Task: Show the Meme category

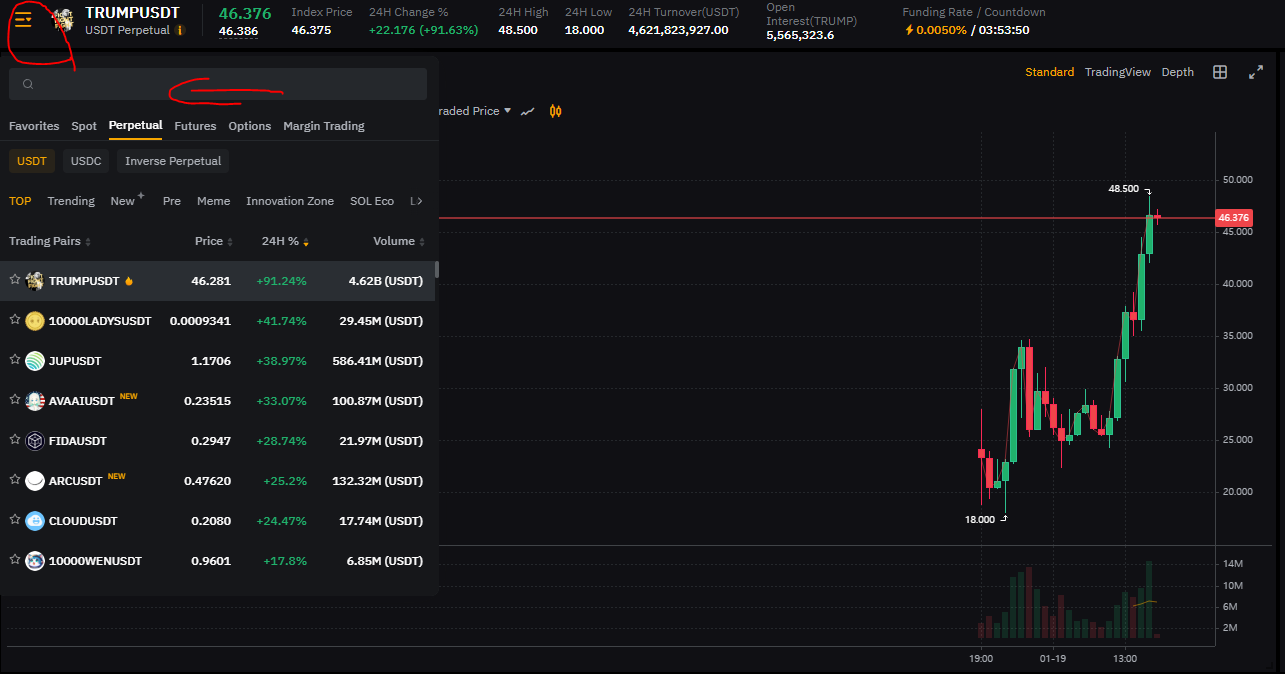Action: [214, 201]
